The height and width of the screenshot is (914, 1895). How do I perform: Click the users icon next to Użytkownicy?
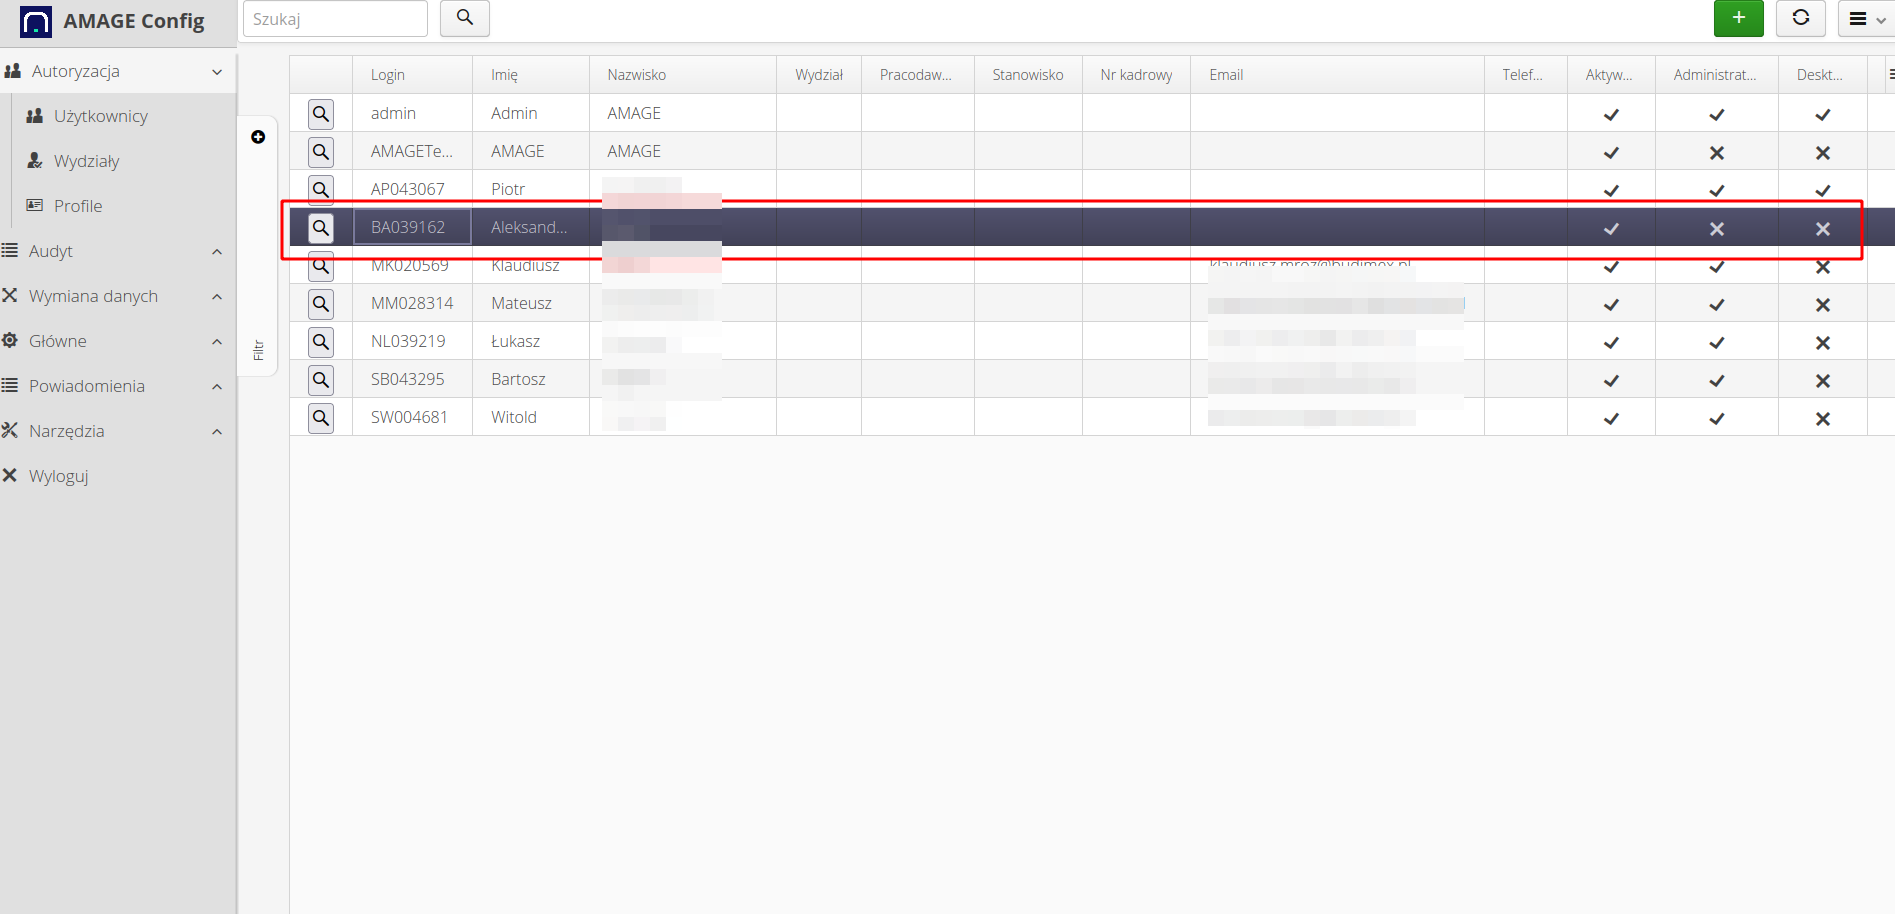tap(33, 115)
